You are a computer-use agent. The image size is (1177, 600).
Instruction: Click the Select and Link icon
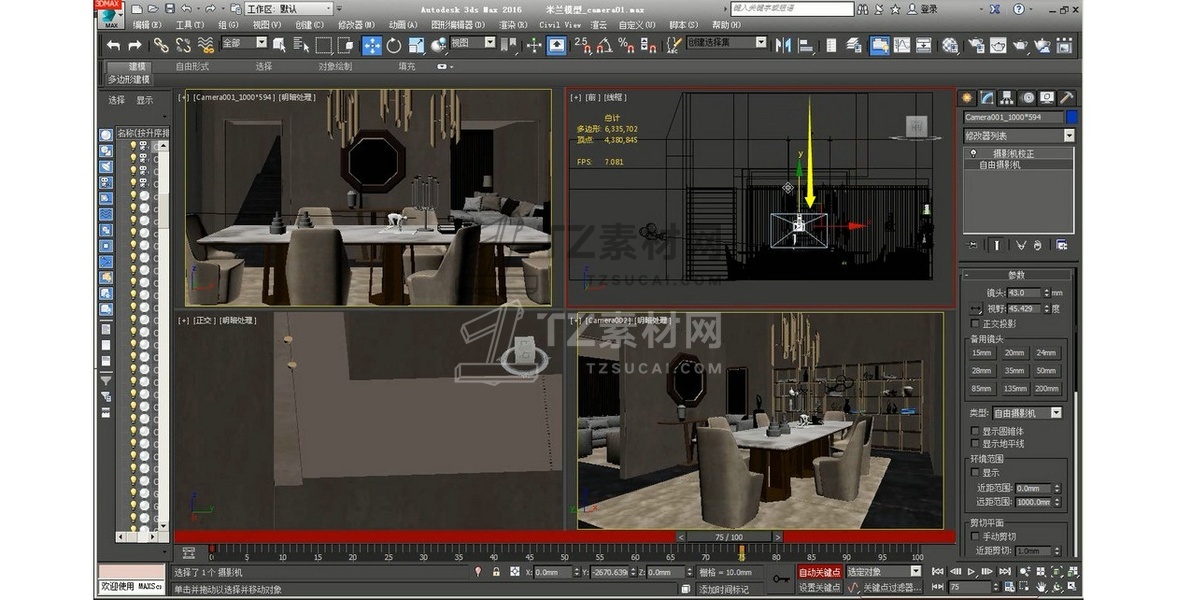click(161, 45)
